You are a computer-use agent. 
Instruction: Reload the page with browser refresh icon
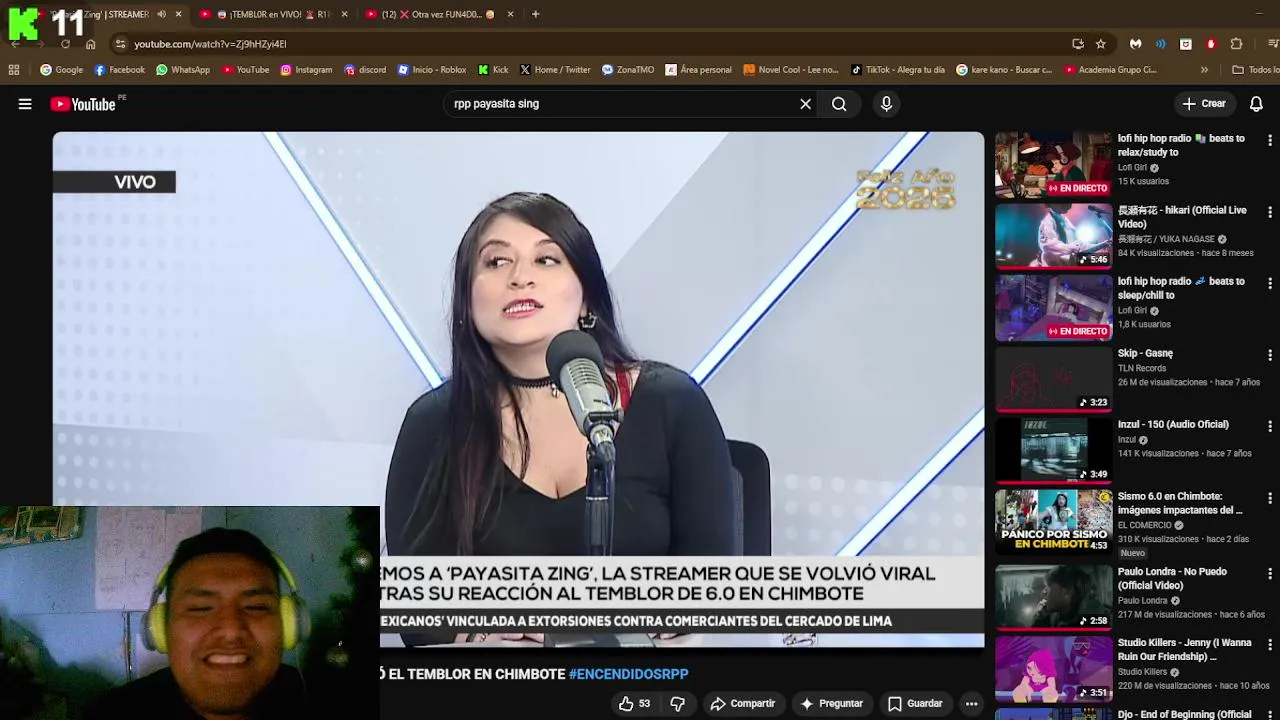[65, 44]
